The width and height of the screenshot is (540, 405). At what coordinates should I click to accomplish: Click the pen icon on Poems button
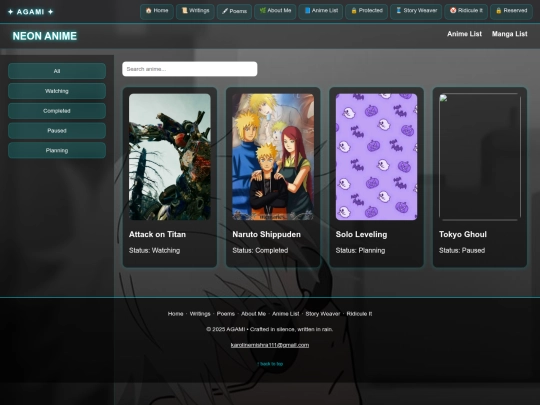pos(225,11)
